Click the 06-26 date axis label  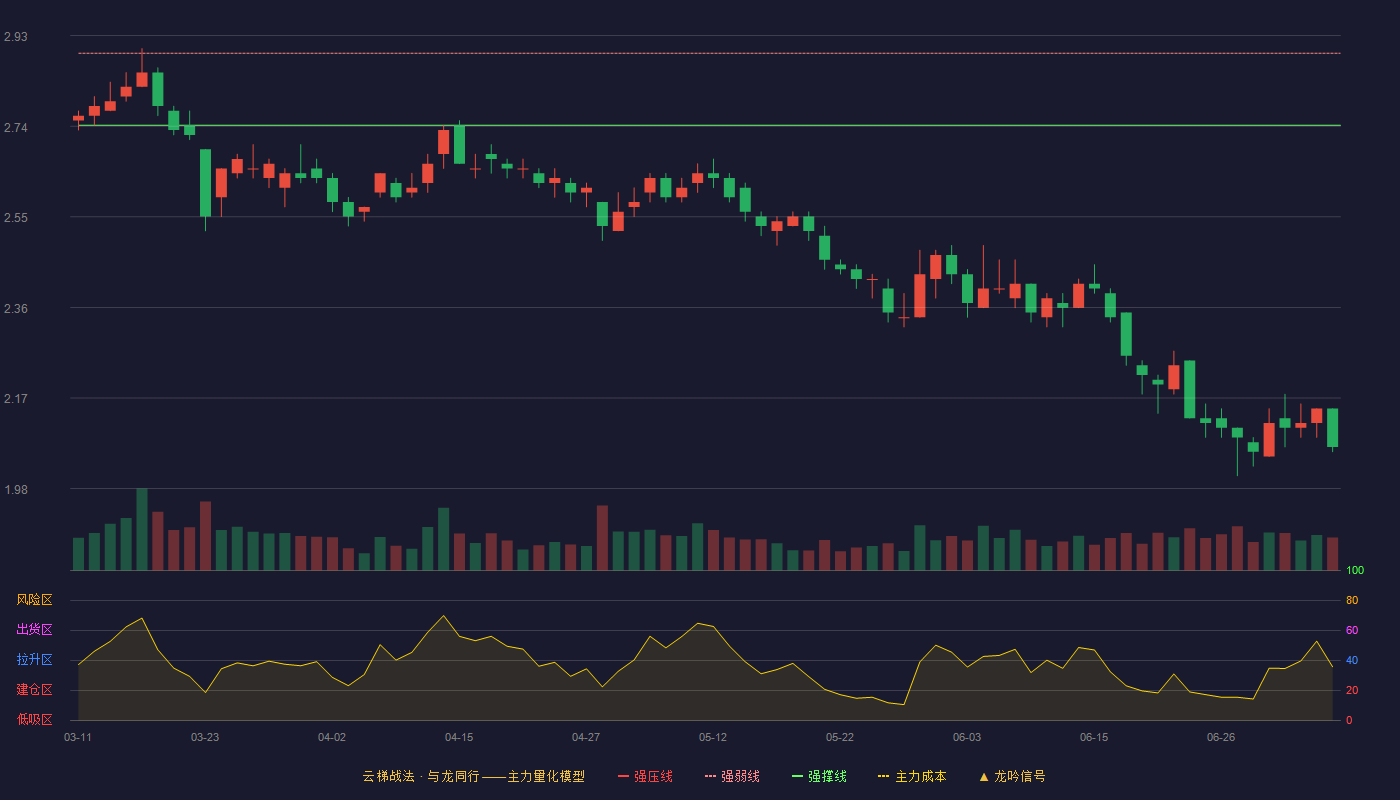pyautogui.click(x=1221, y=737)
